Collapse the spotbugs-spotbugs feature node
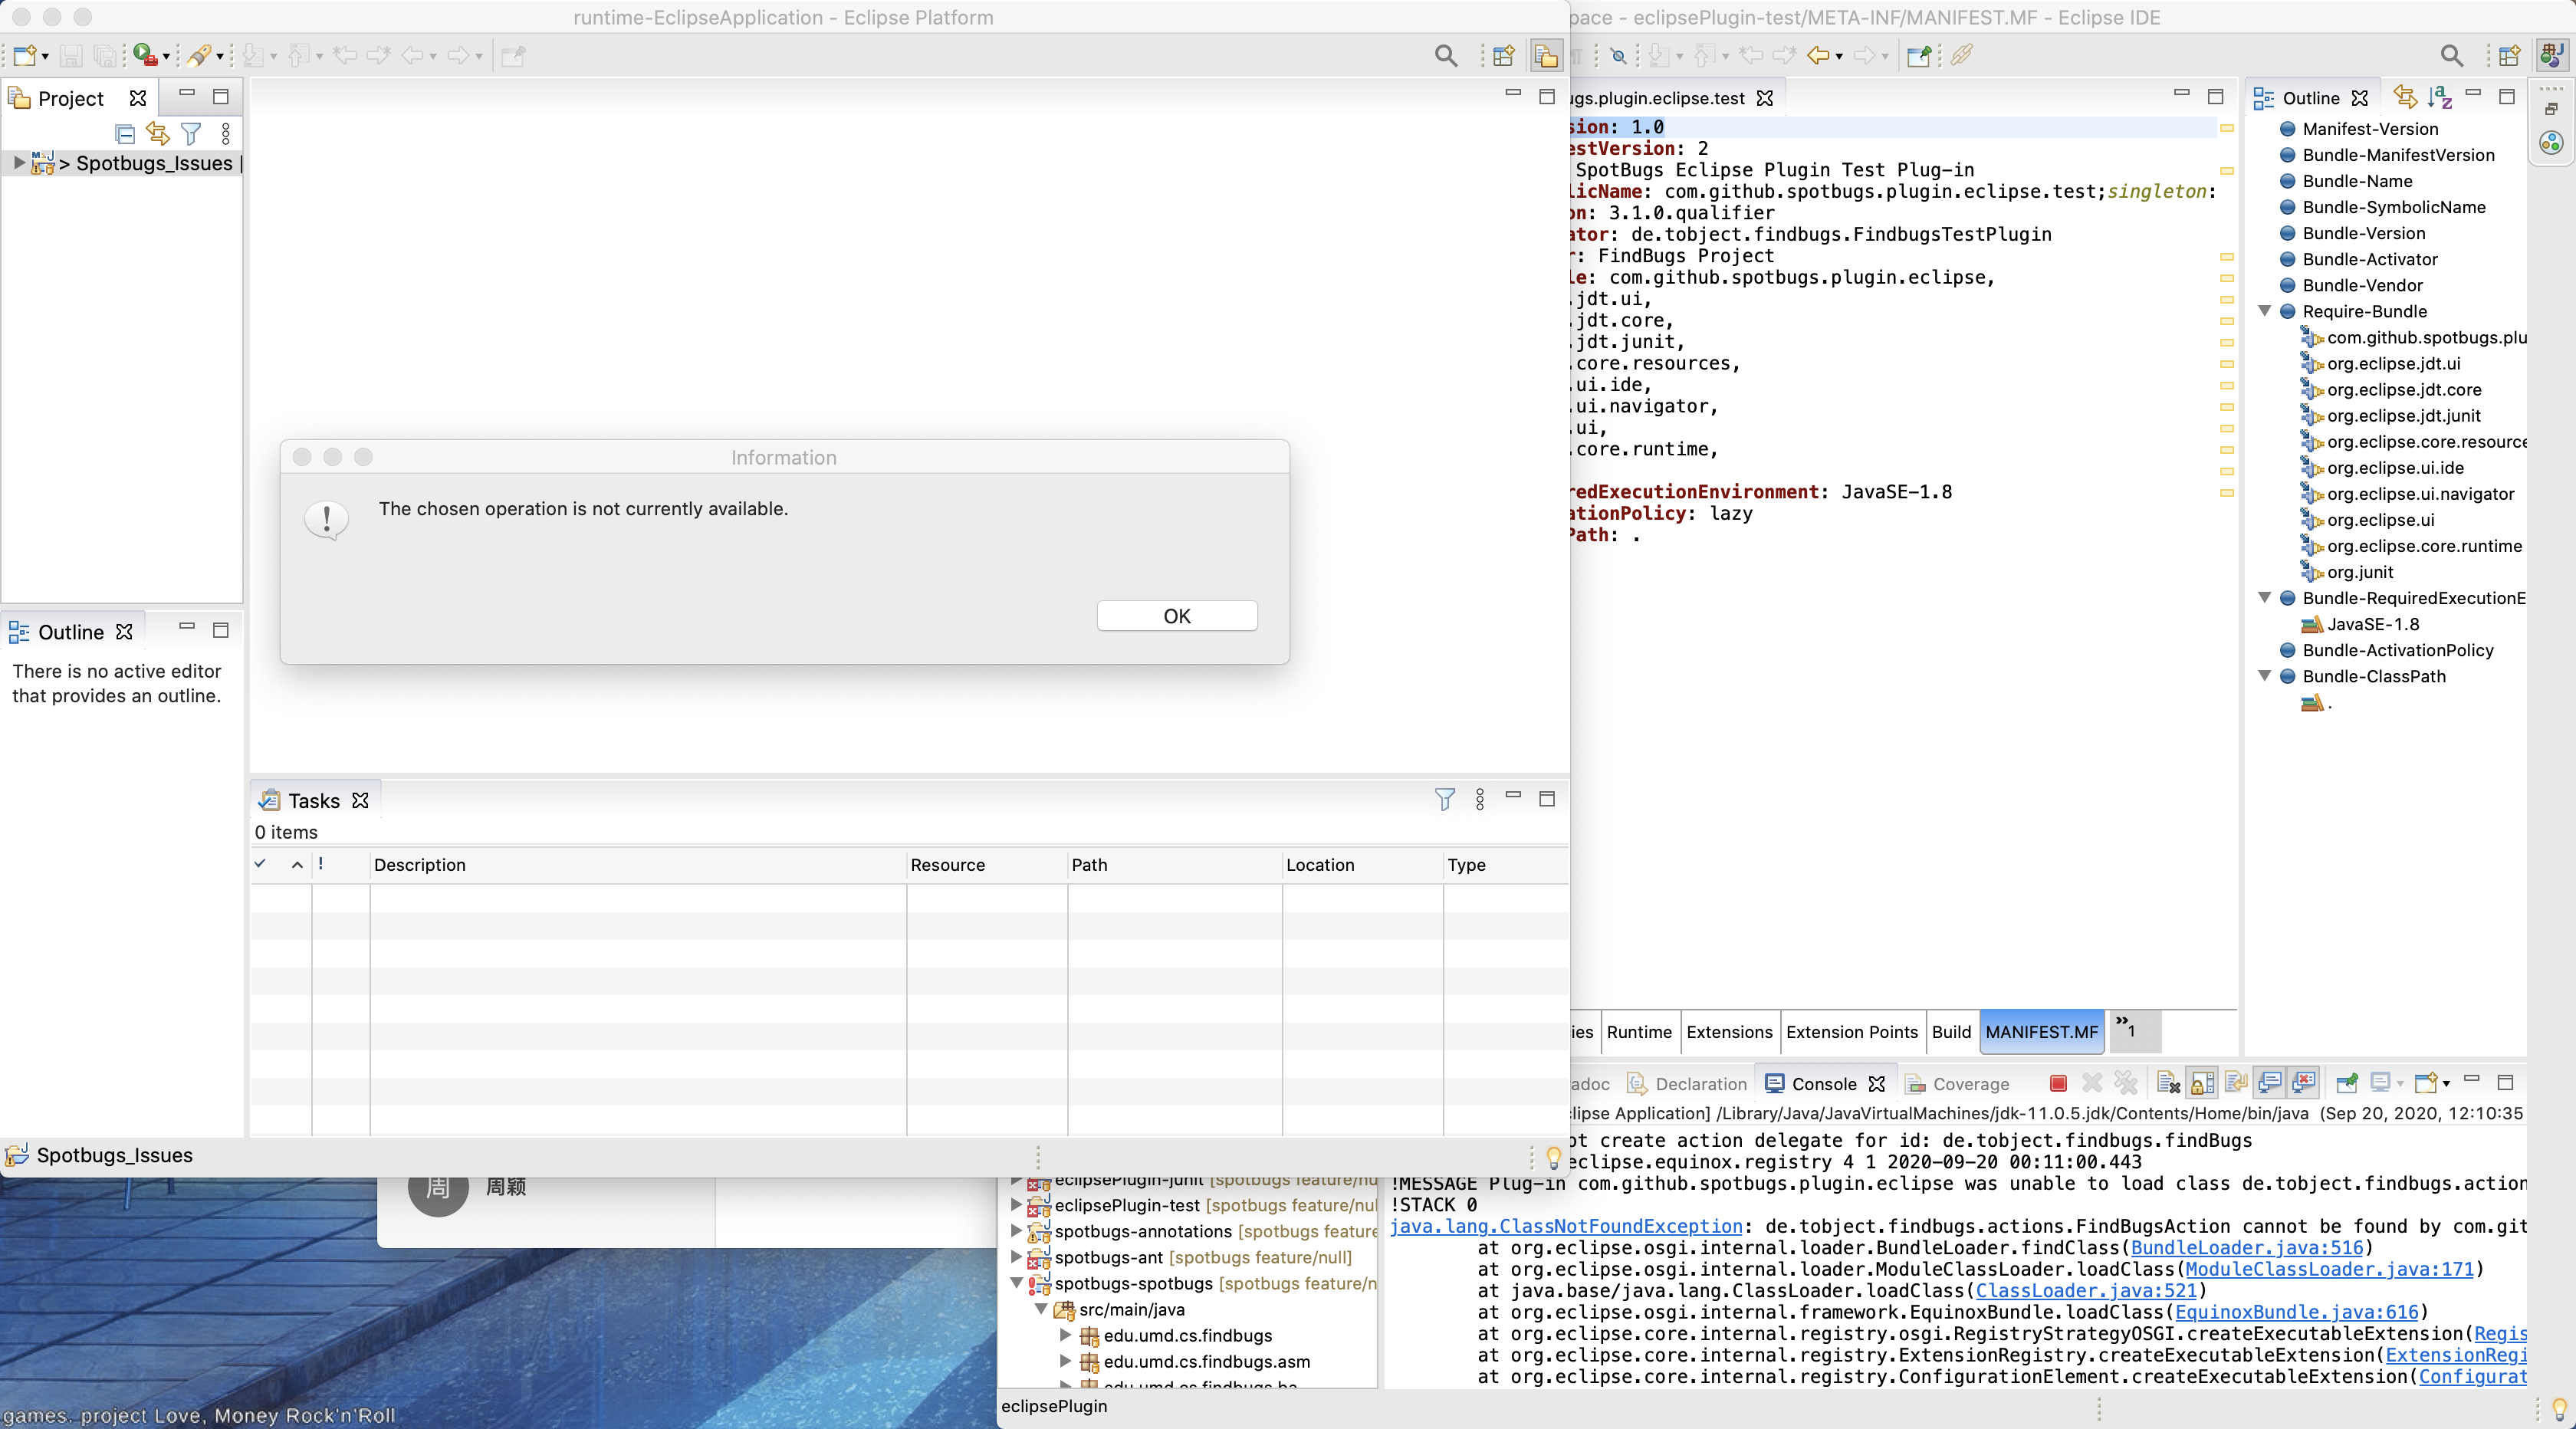This screenshot has height=1429, width=2576. [1018, 1284]
